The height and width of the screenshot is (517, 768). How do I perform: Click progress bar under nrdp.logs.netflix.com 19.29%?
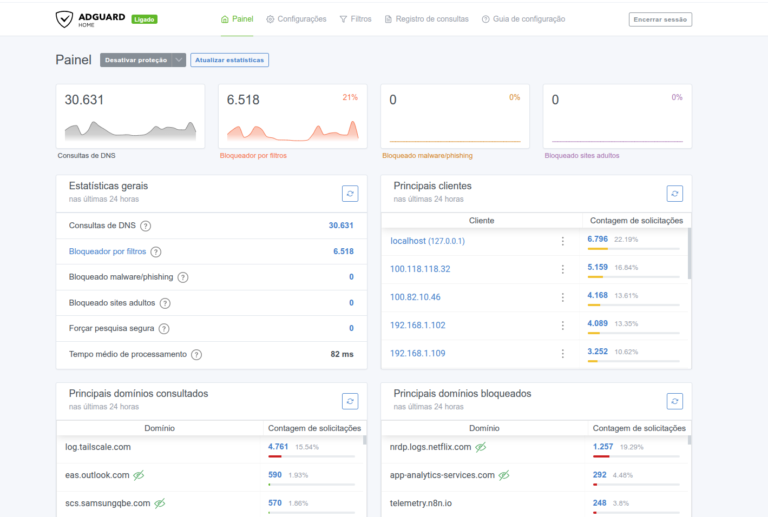636,456
